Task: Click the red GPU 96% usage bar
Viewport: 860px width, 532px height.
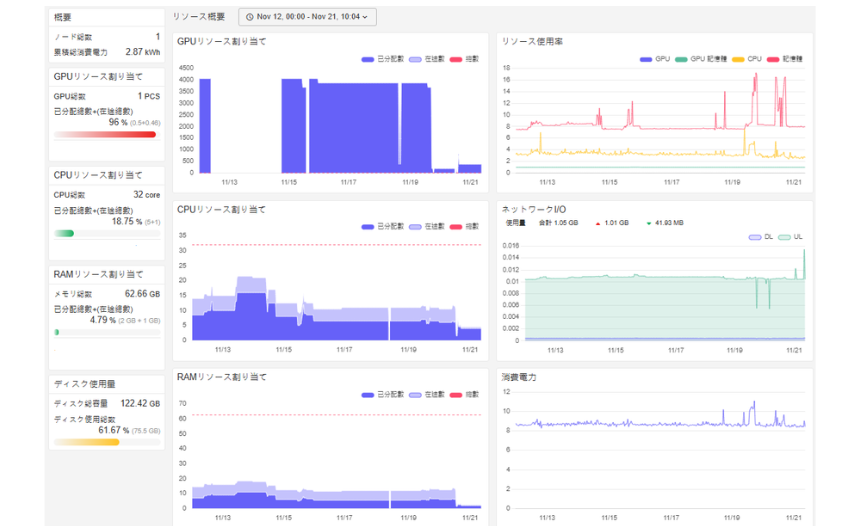Action: (105, 134)
